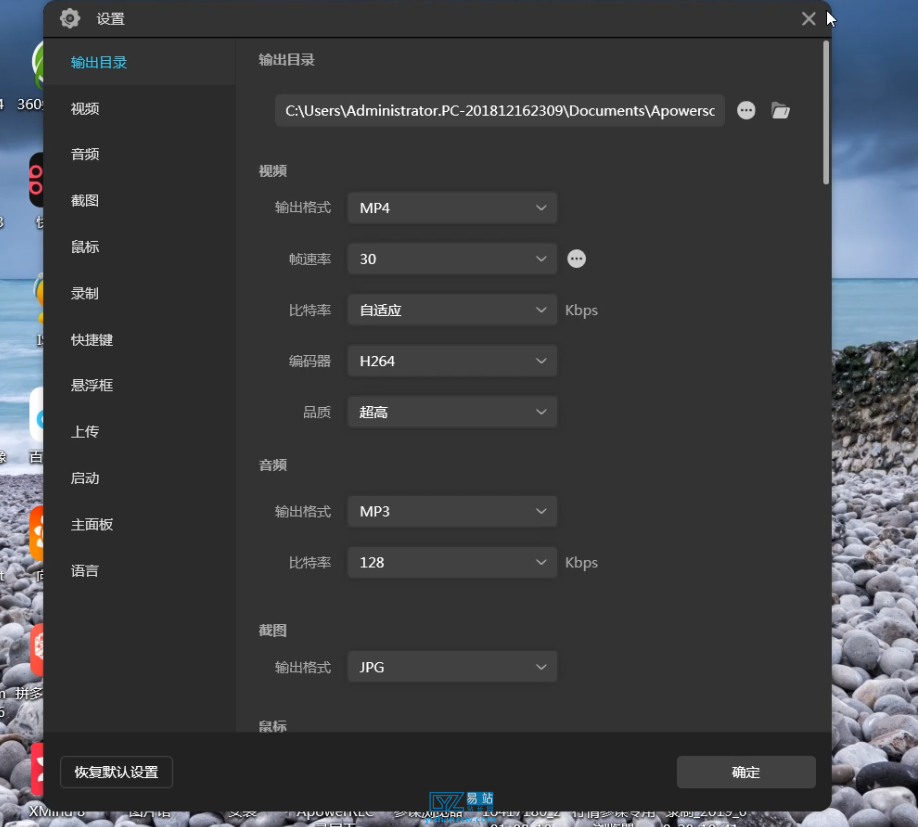Image resolution: width=918 pixels, height=827 pixels.
Task: Open the 自适应 bitrate dropdown
Action: 451,309
